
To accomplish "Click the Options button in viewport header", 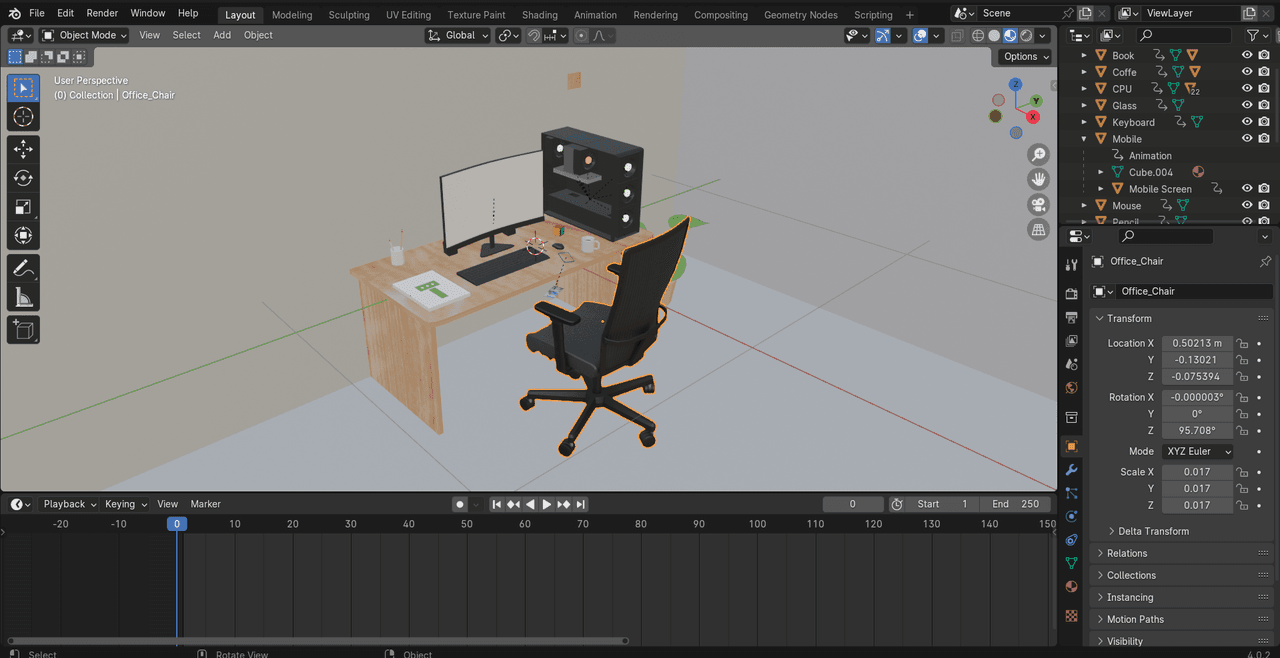I will click(x=1026, y=56).
